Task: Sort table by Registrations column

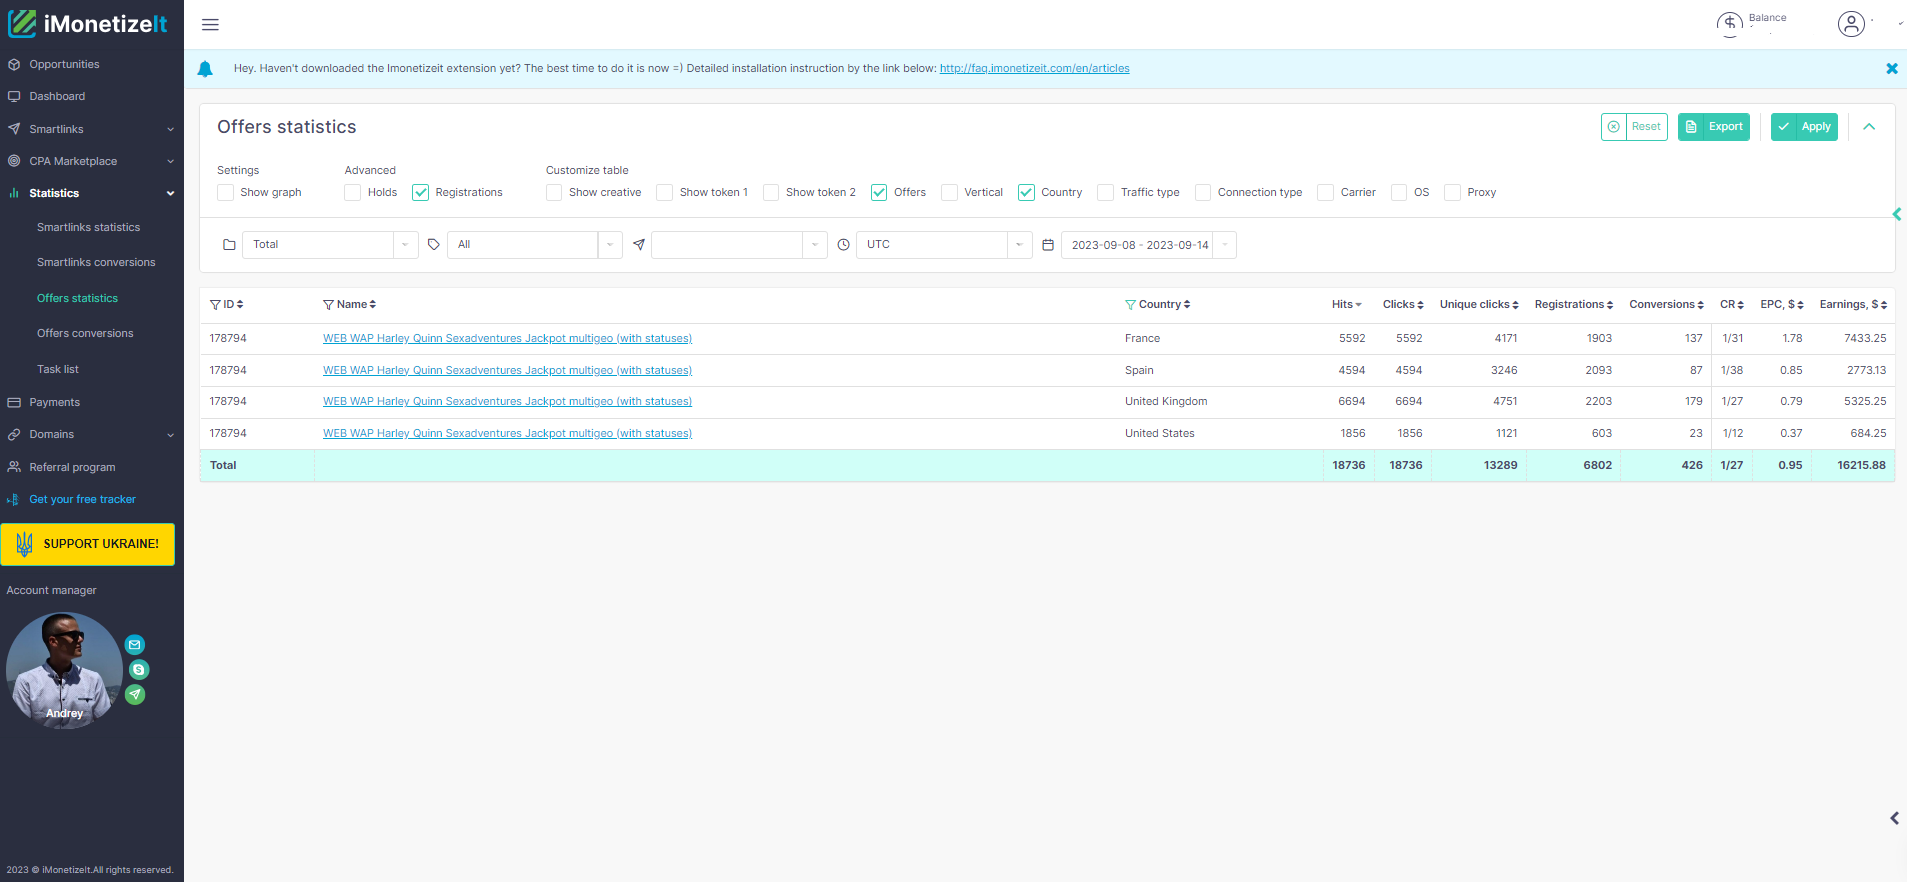Action: (1574, 305)
